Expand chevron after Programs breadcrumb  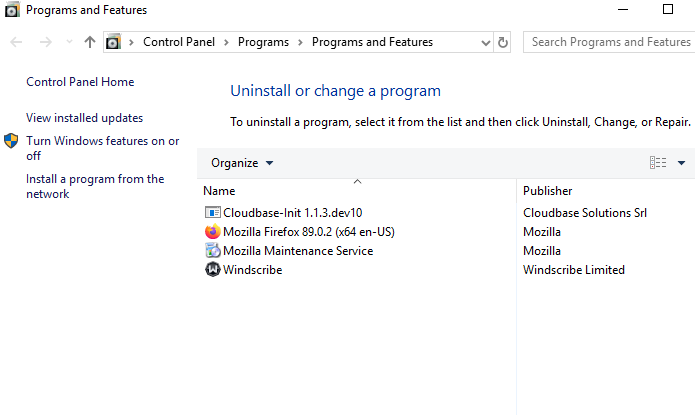point(301,43)
